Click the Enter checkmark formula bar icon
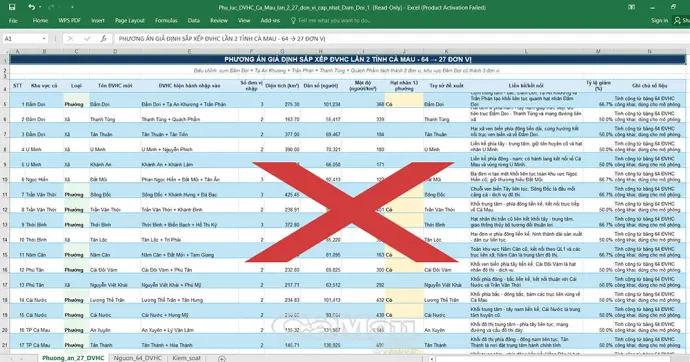 point(87,39)
